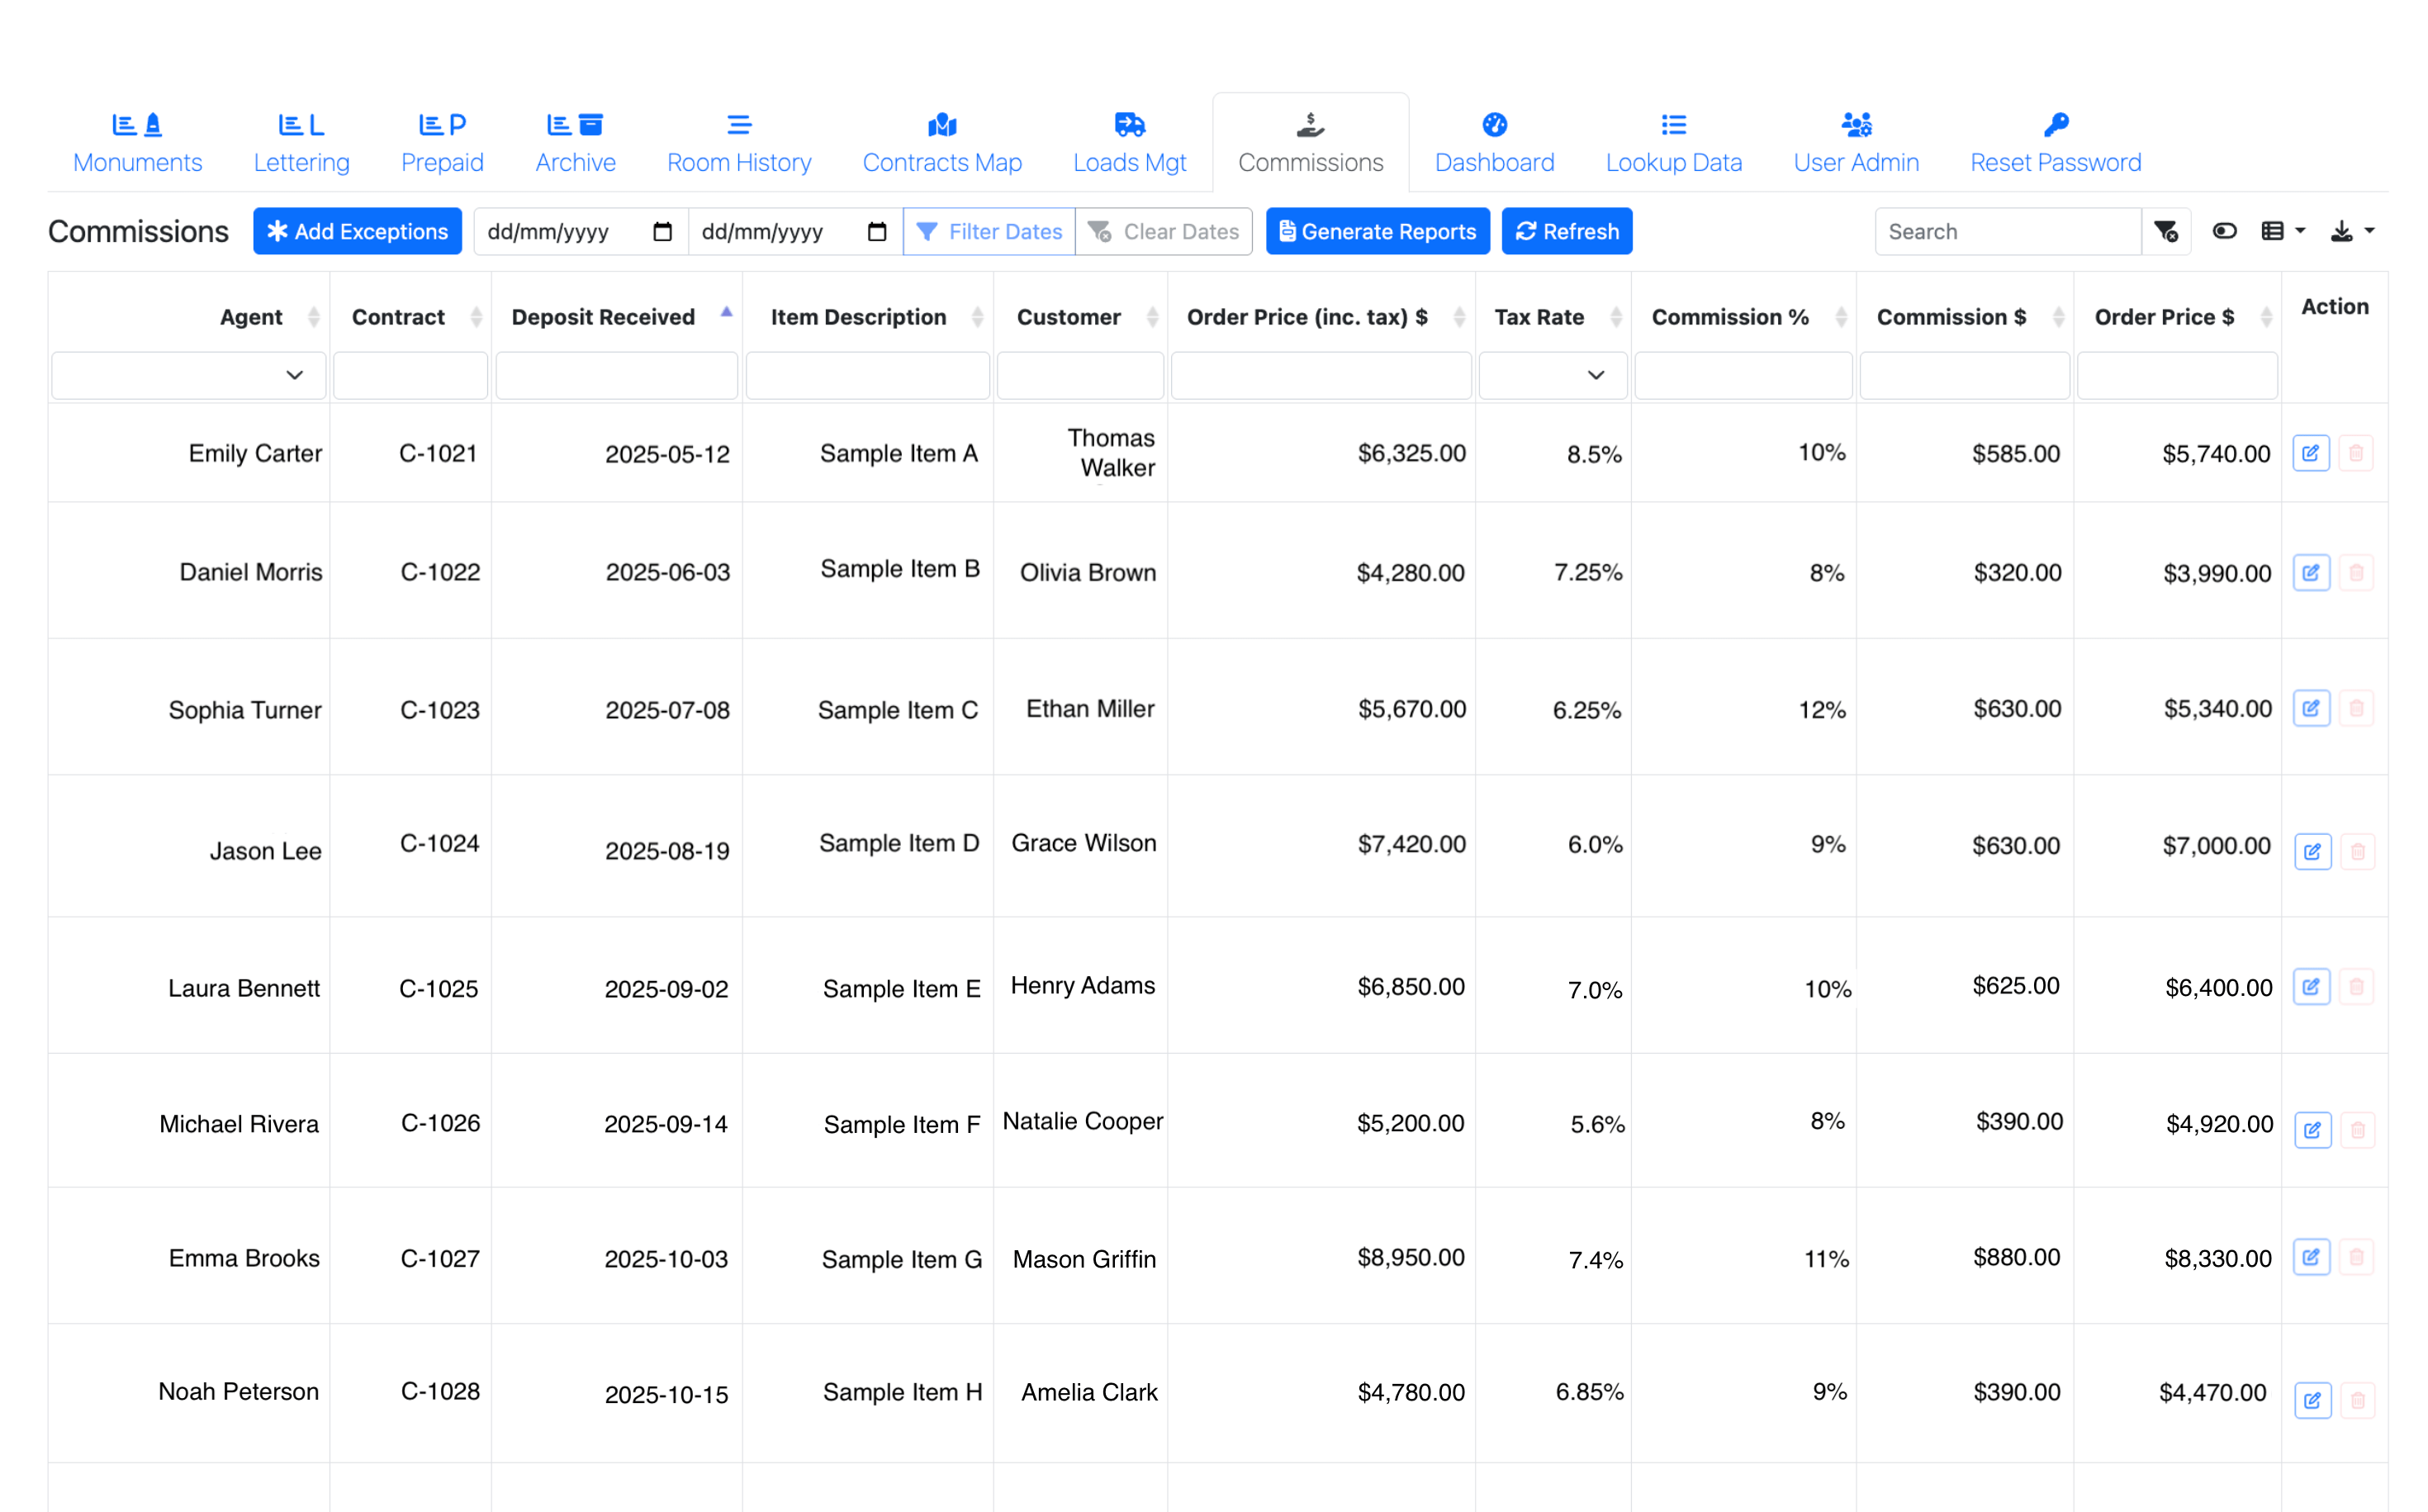Viewport: 2428px width, 1512px height.
Task: Open the column layout table icon
Action: pyautogui.click(x=2274, y=231)
